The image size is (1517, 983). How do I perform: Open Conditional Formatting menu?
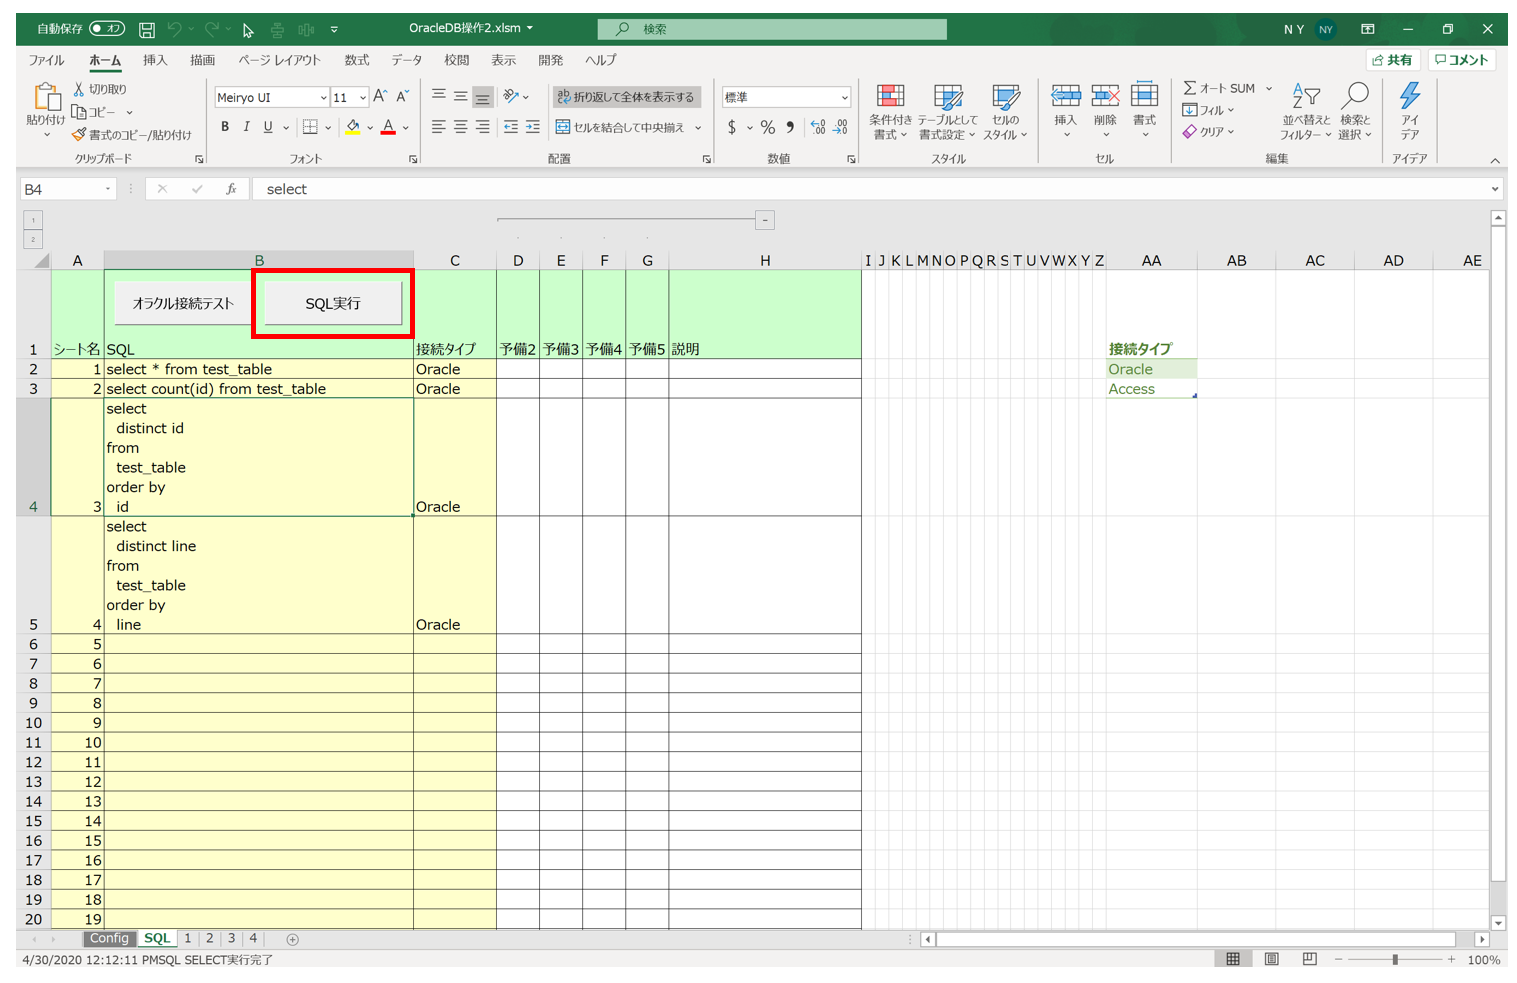coord(890,112)
